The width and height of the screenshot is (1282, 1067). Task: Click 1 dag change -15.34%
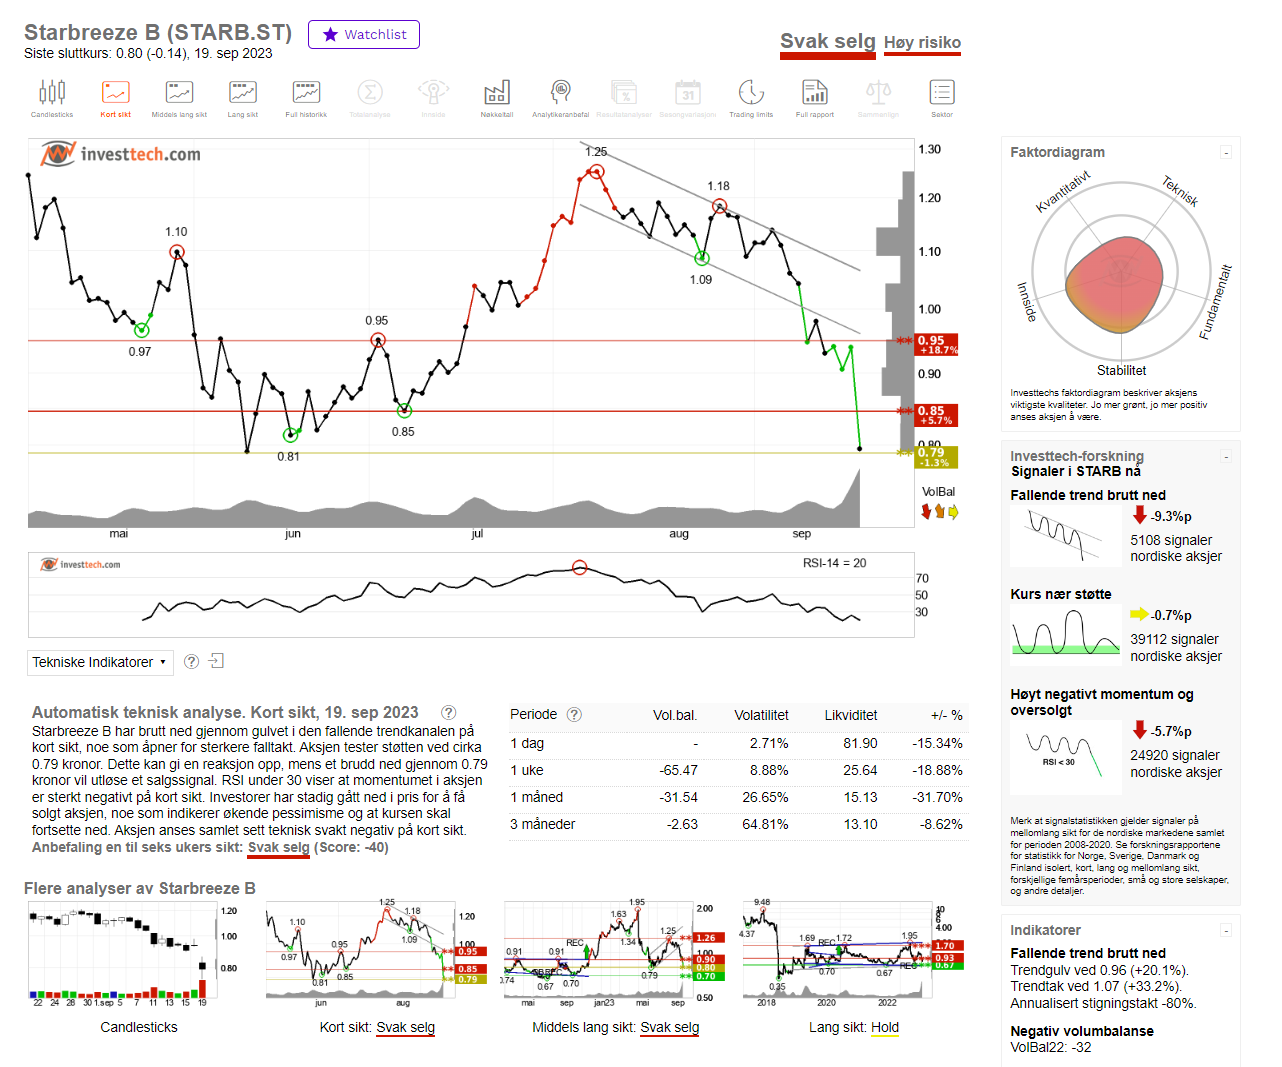(x=937, y=743)
